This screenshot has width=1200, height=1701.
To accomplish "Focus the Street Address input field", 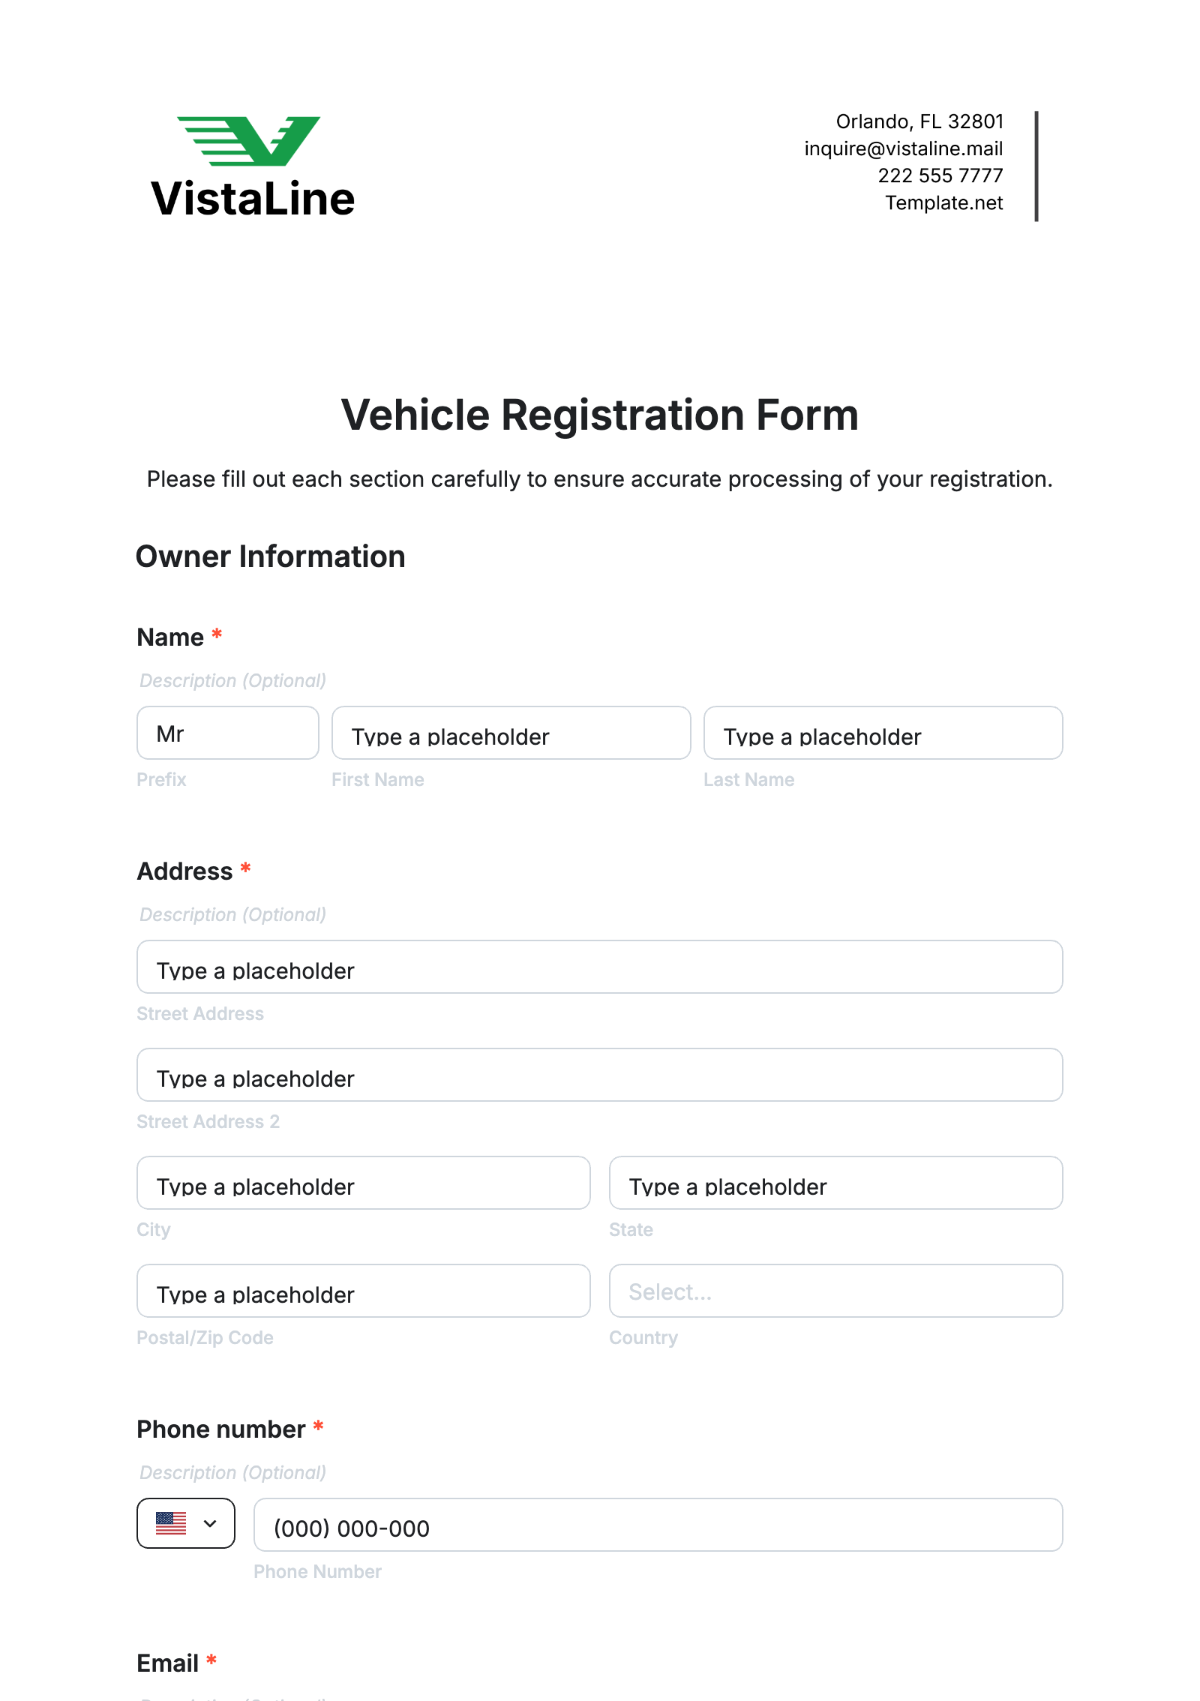I will click(599, 967).
